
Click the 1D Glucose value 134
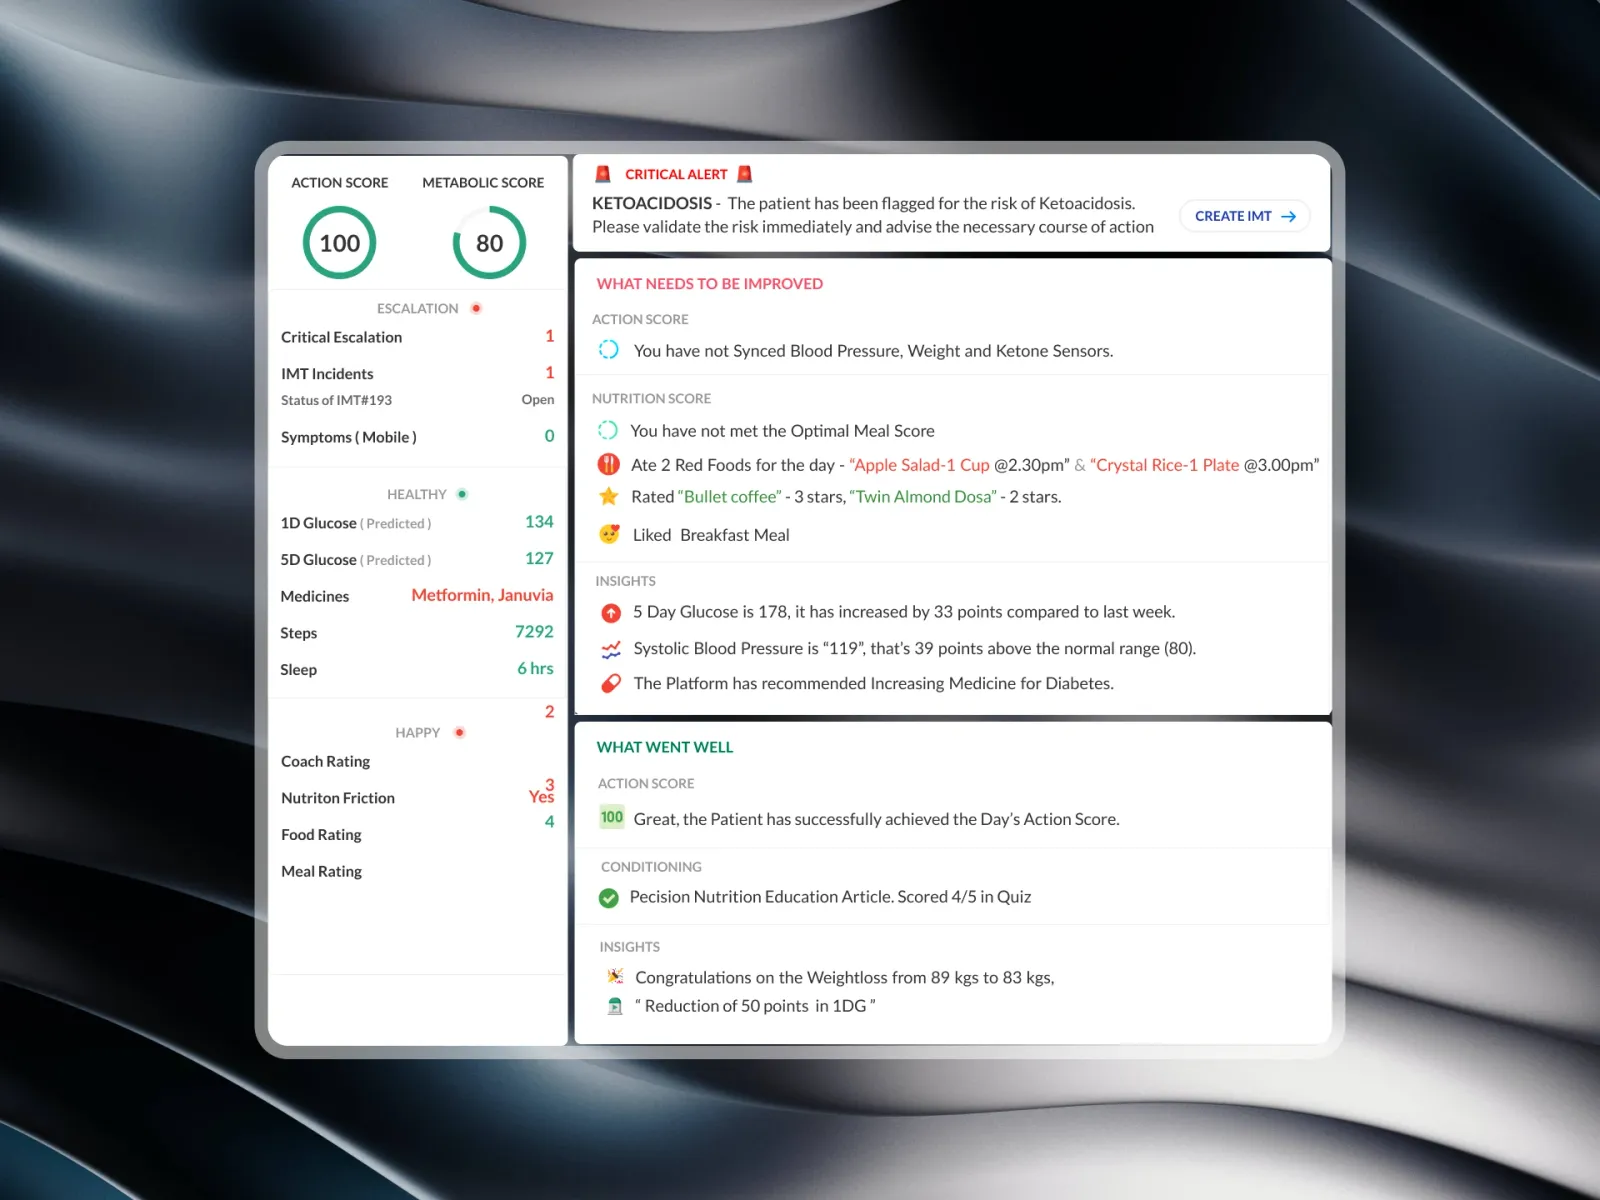539,522
